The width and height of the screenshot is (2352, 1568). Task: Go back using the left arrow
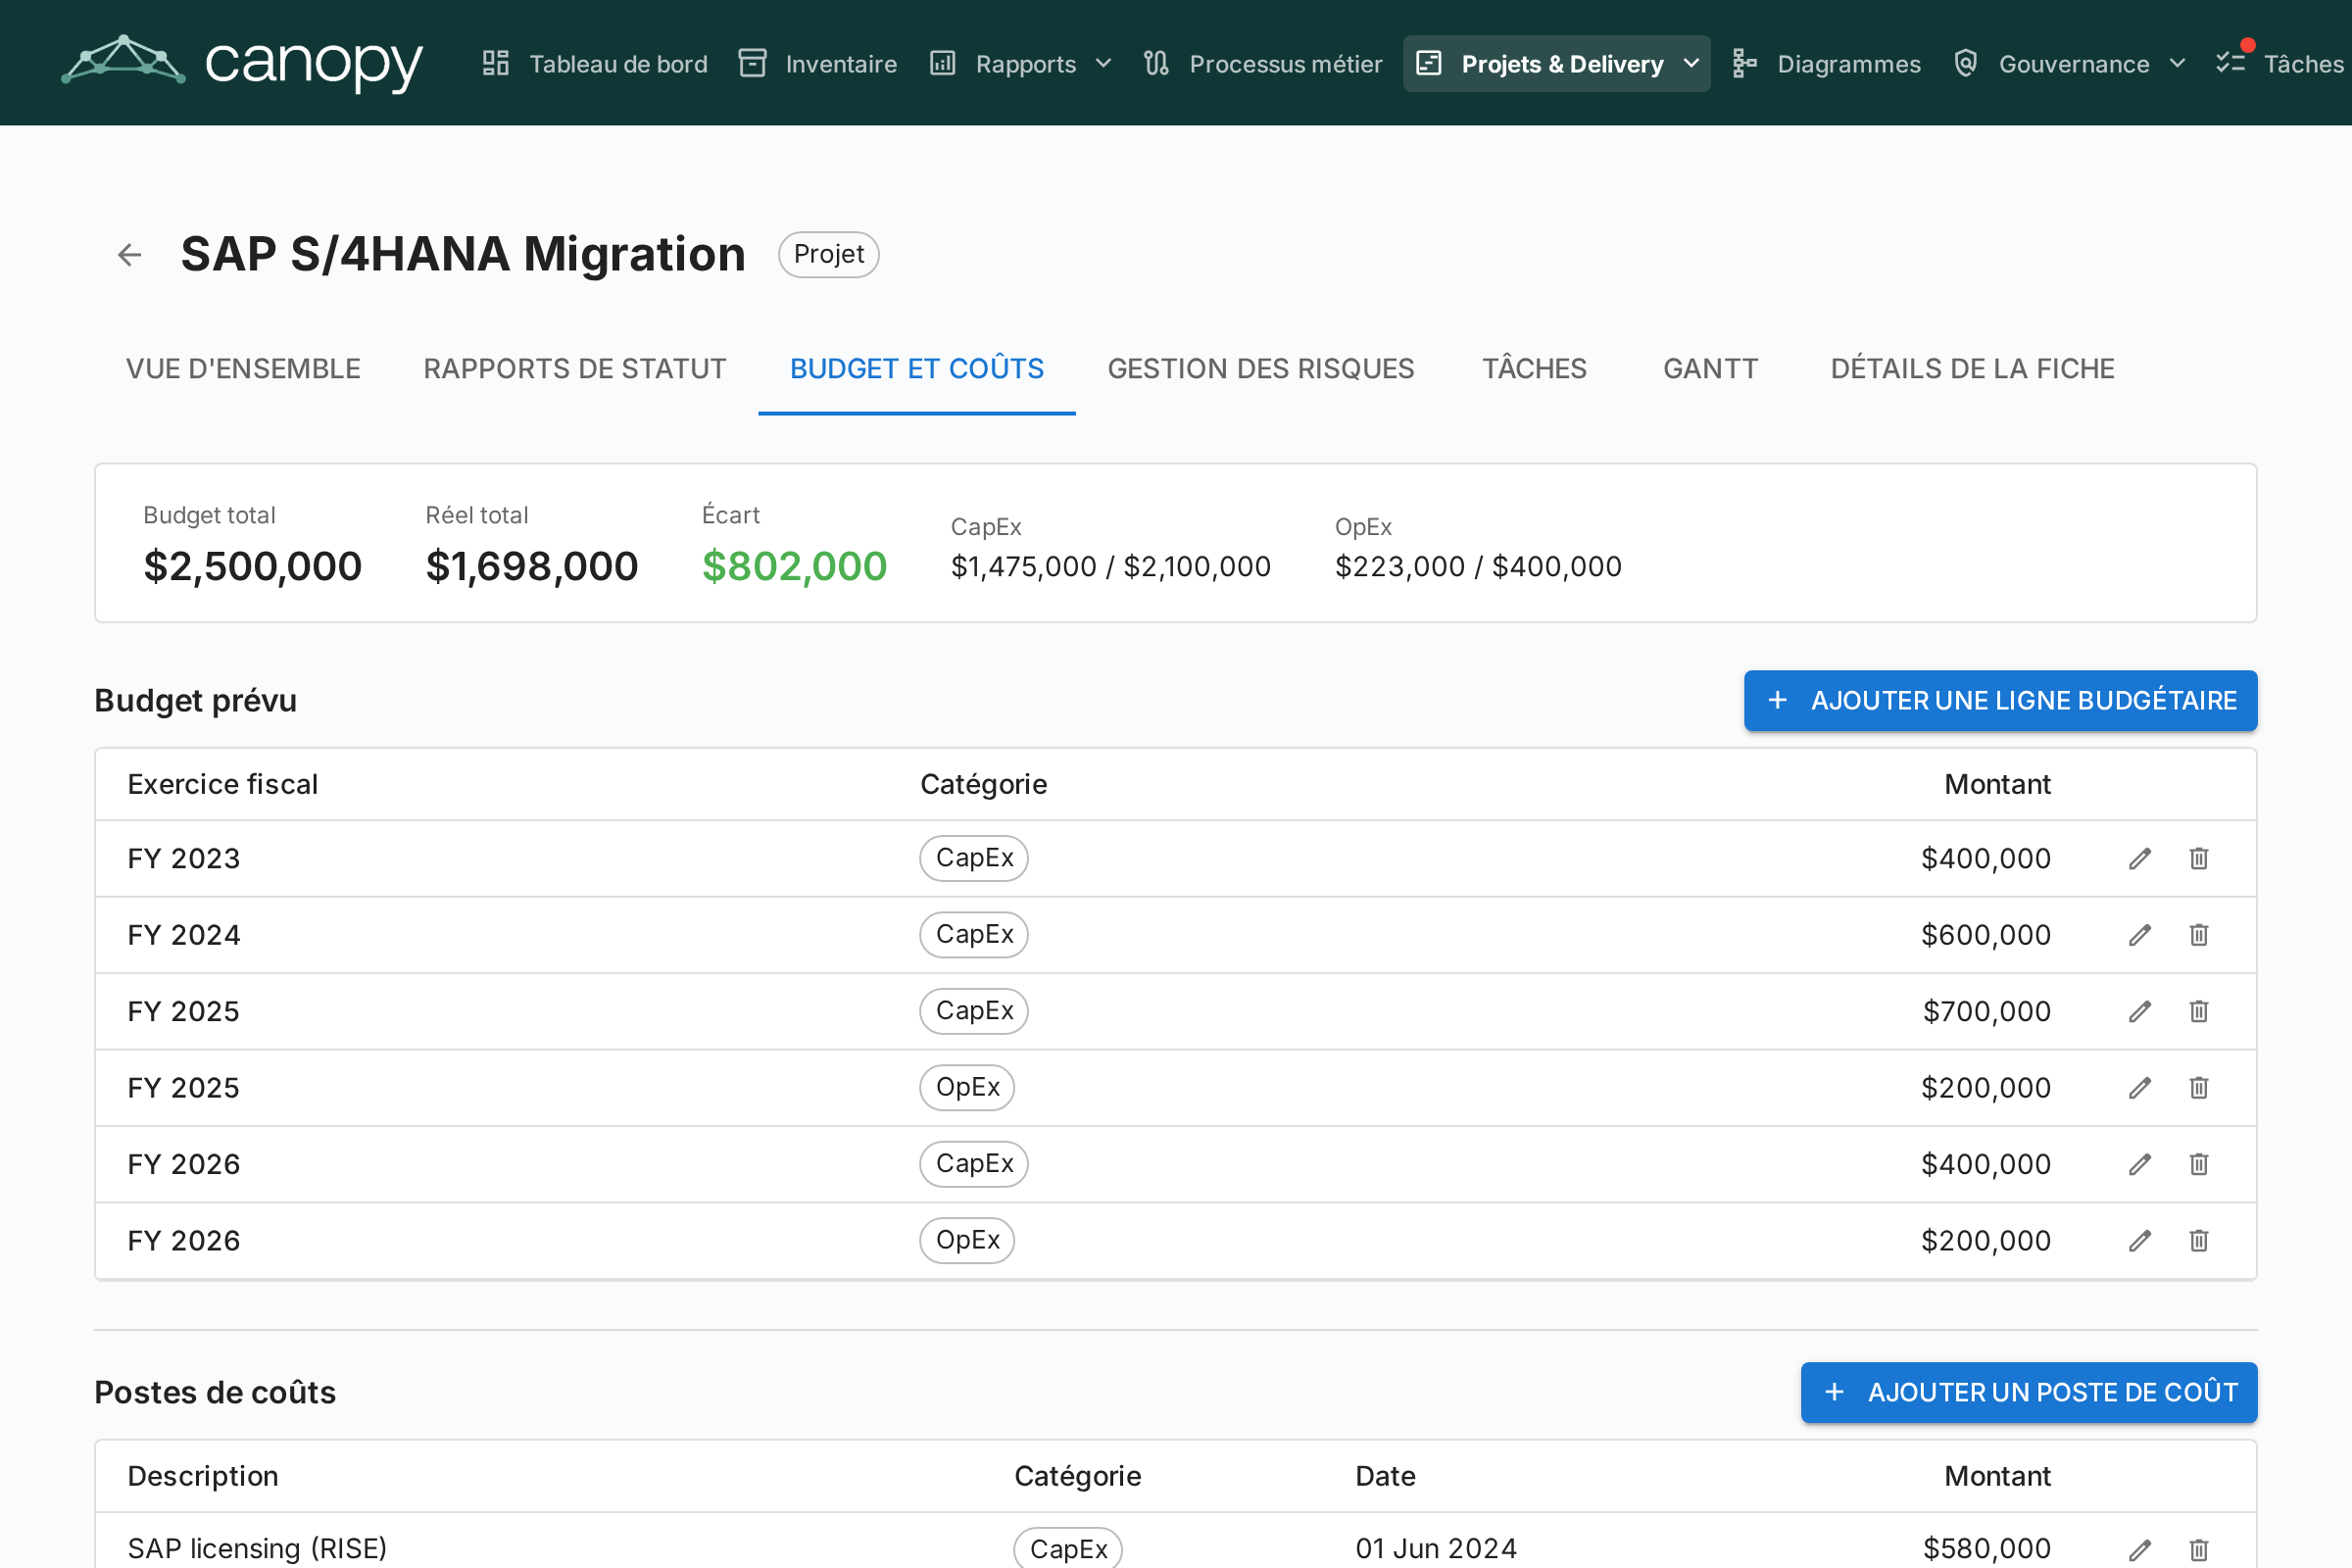(x=129, y=255)
